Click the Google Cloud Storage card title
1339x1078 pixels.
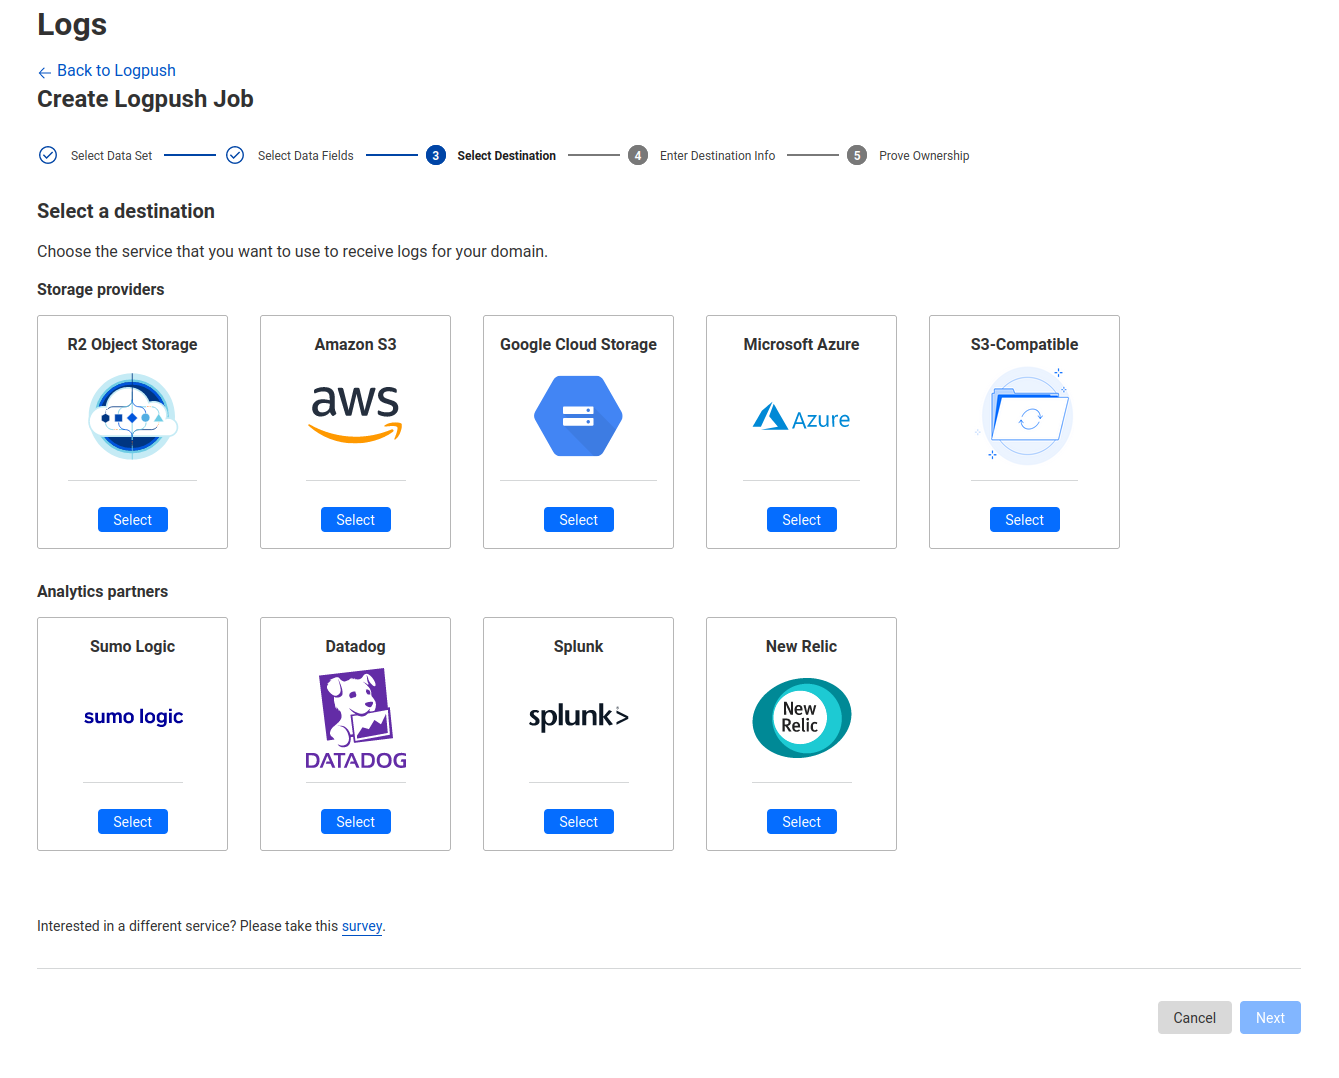click(578, 344)
